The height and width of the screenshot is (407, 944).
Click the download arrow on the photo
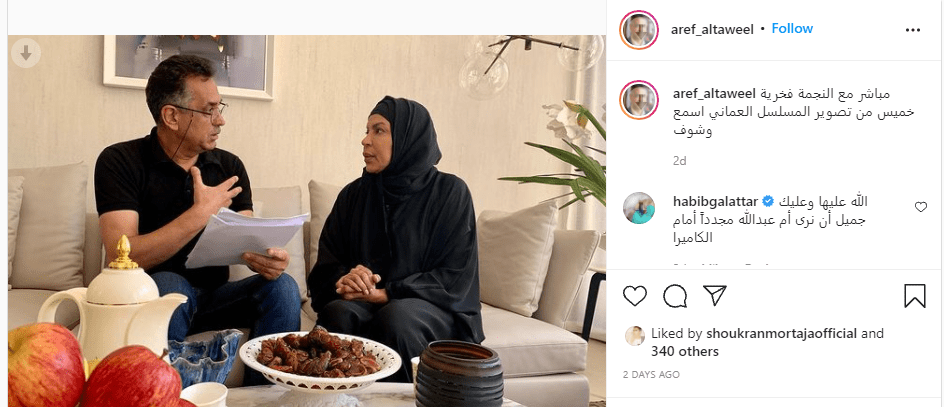click(26, 54)
